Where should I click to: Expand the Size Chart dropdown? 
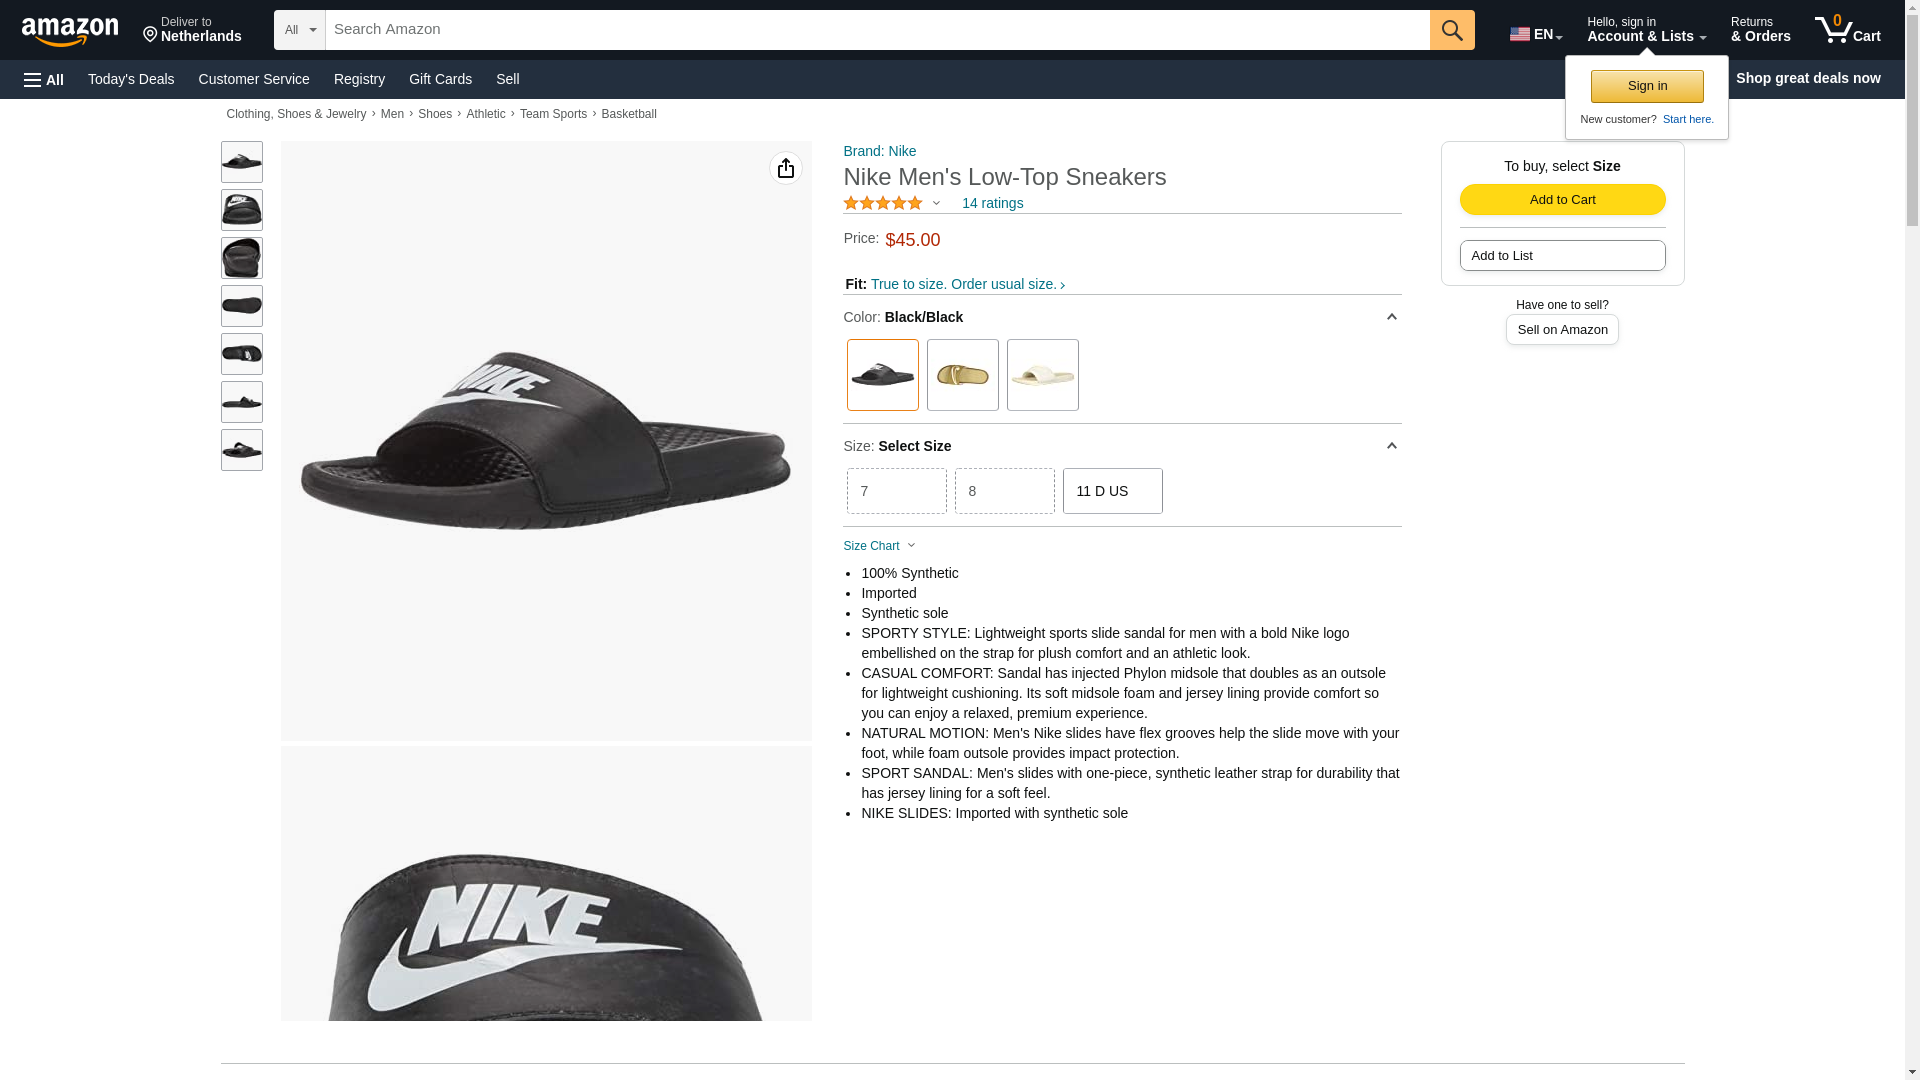pyautogui.click(x=879, y=546)
